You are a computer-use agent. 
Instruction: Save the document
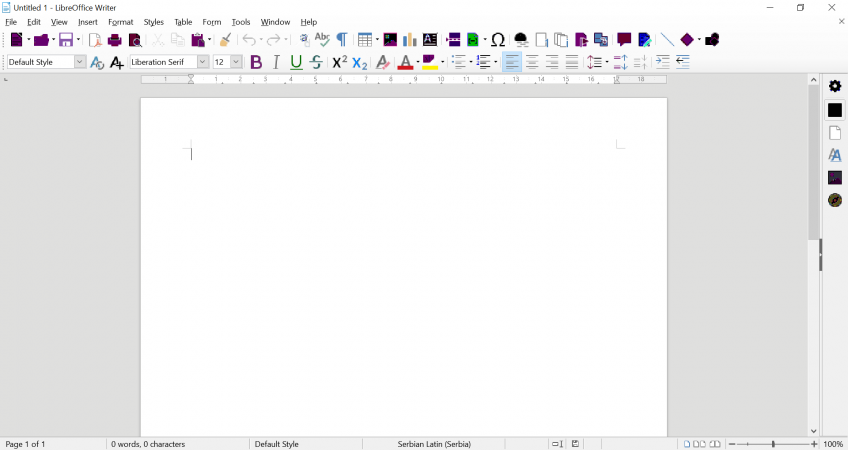point(66,39)
